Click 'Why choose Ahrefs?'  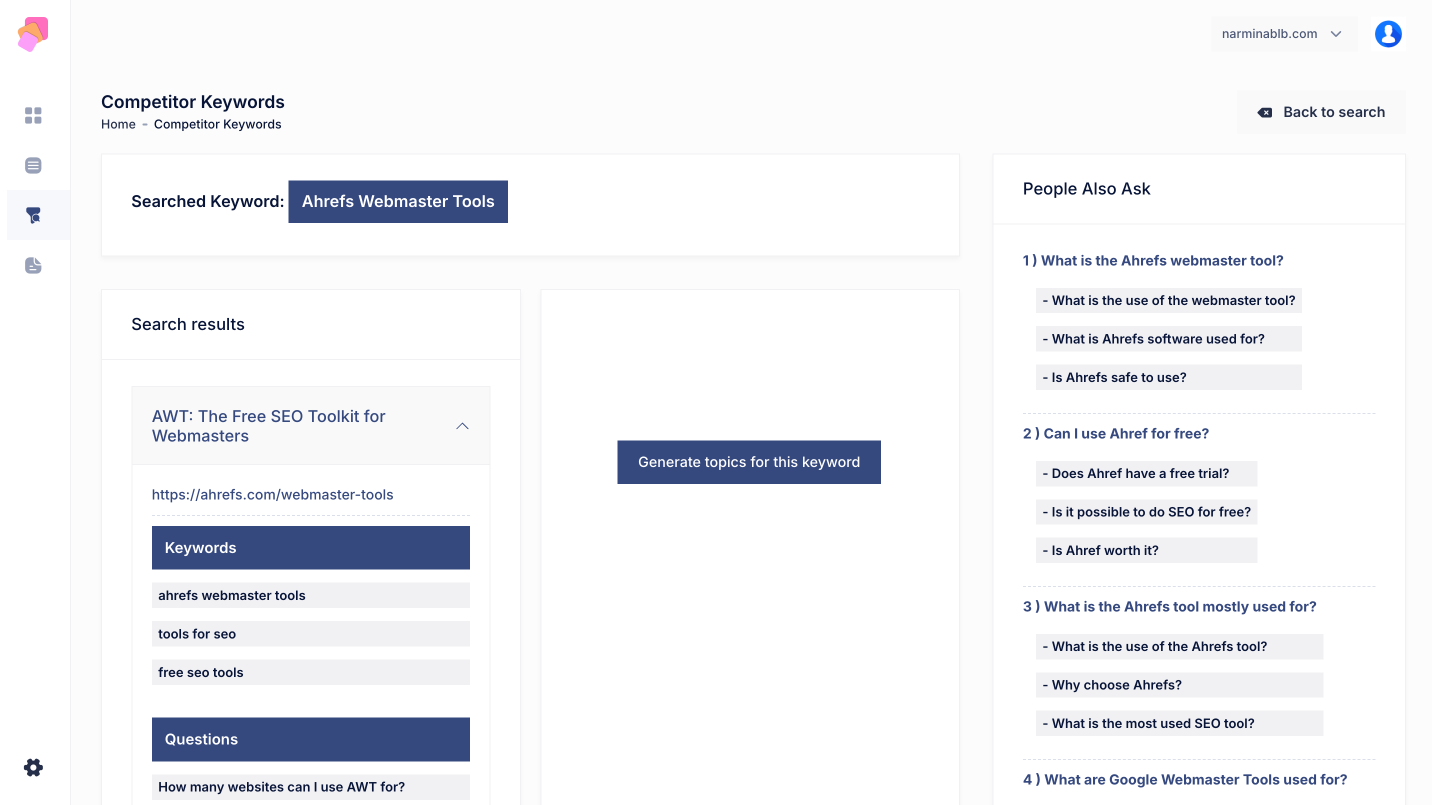tap(1180, 685)
